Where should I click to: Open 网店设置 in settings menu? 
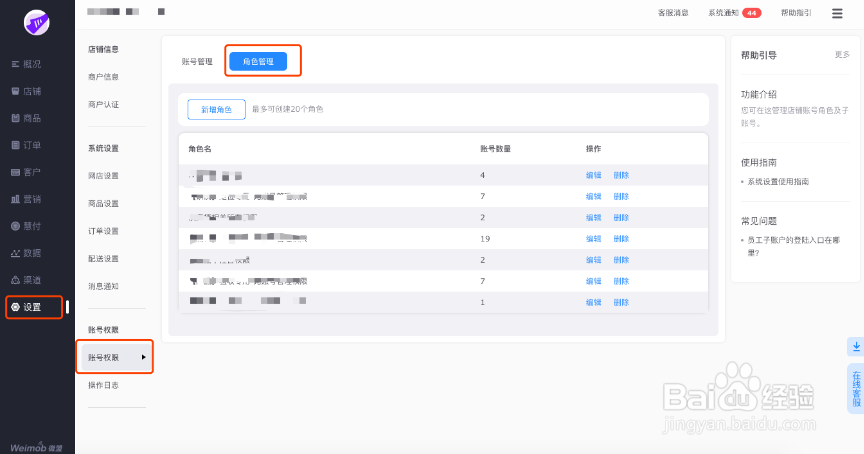click(104, 176)
